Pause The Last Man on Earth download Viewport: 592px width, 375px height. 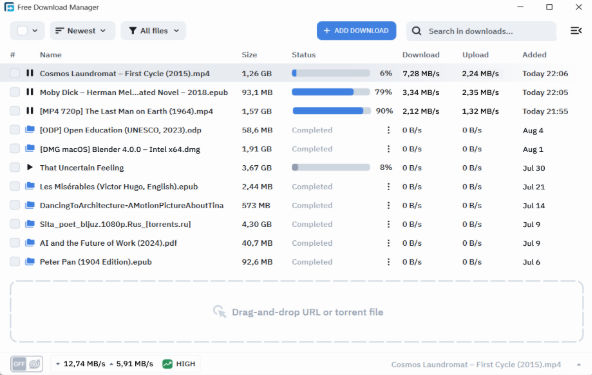pyautogui.click(x=30, y=111)
